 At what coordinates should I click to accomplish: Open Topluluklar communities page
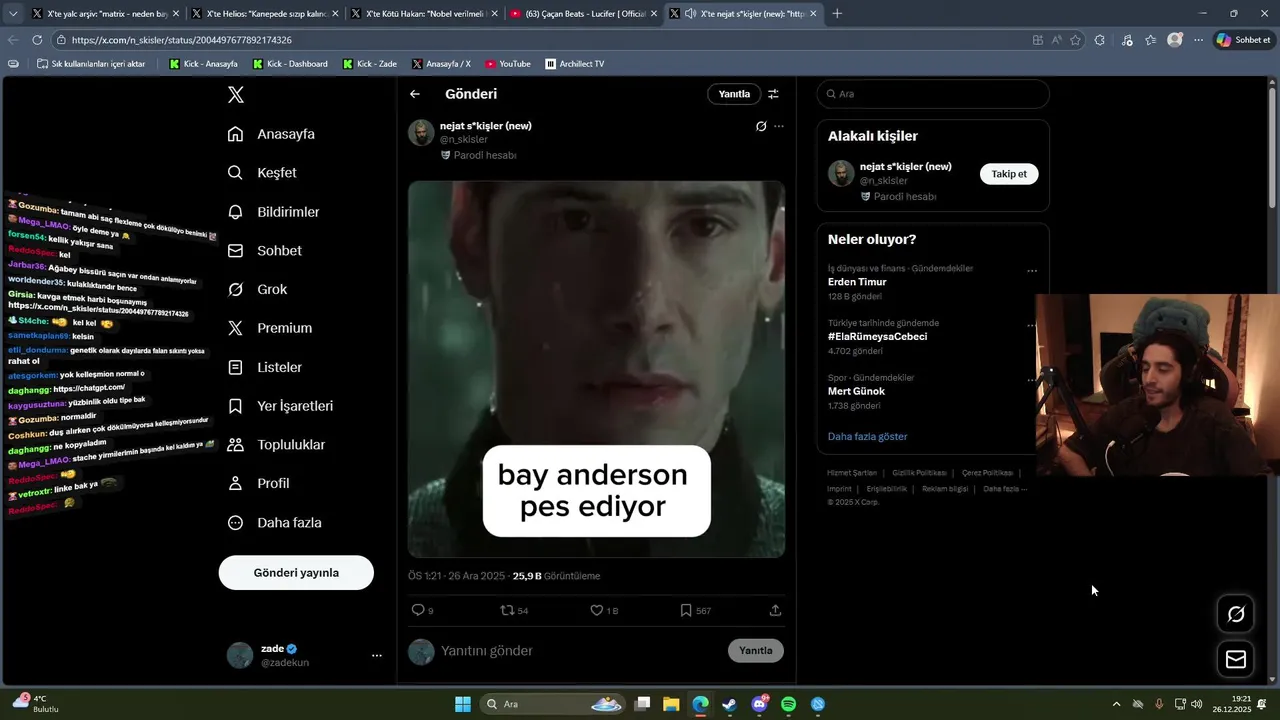[276, 444]
